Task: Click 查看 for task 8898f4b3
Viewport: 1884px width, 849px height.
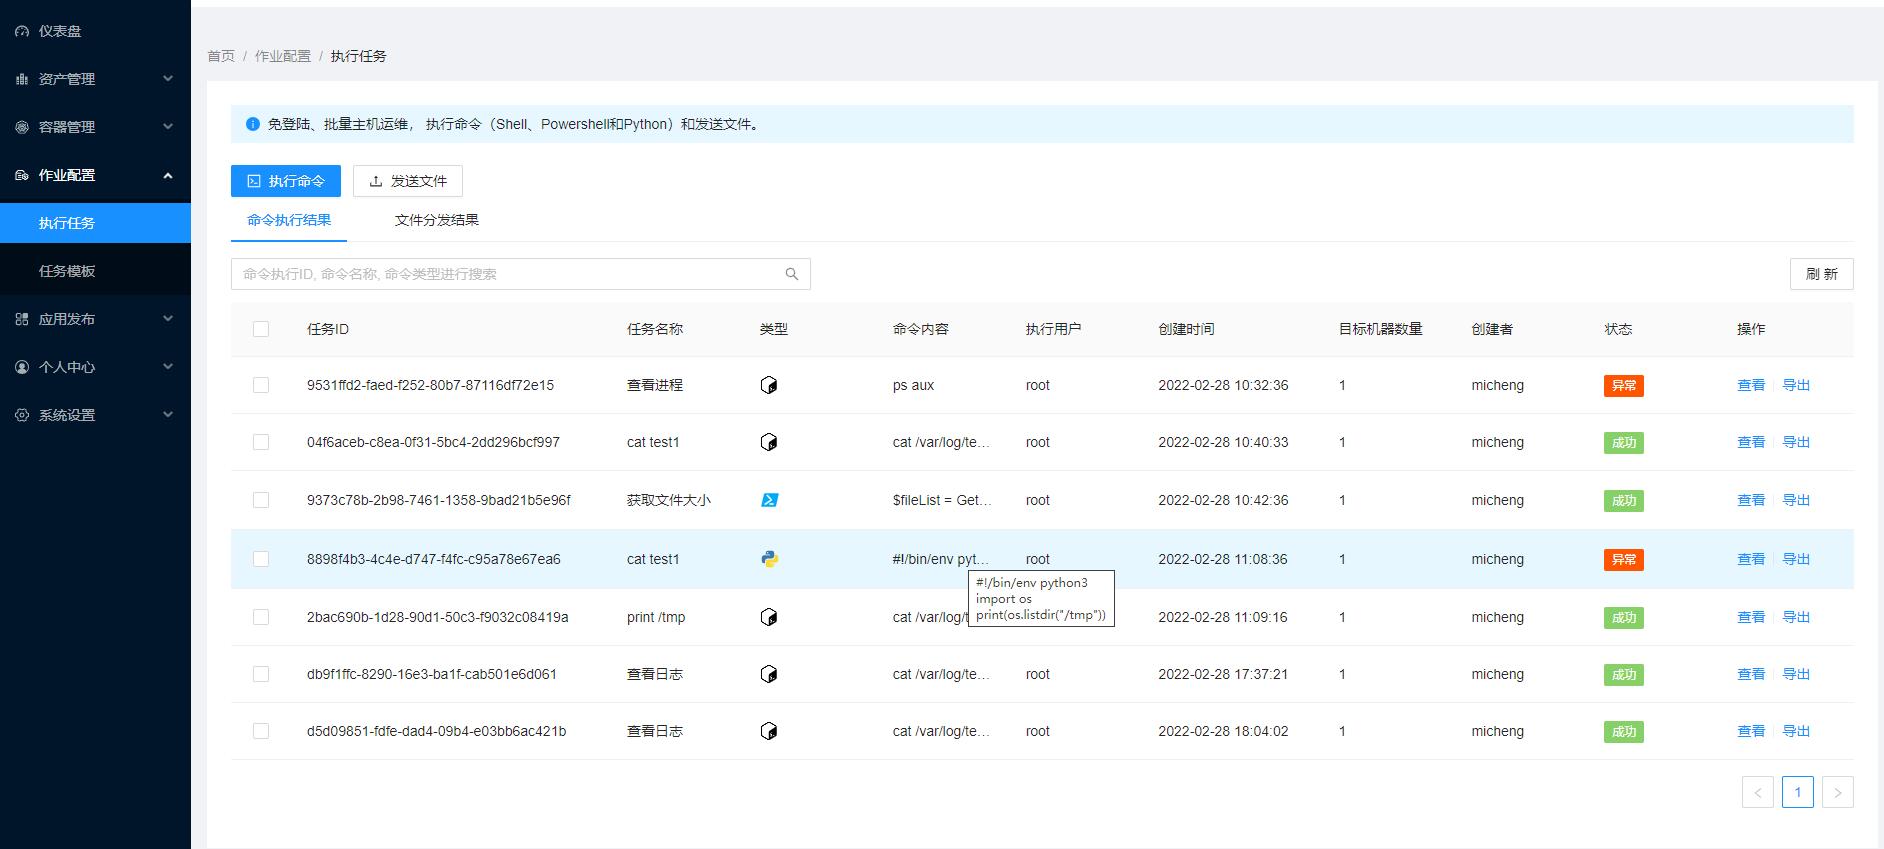Action: click(x=1751, y=559)
